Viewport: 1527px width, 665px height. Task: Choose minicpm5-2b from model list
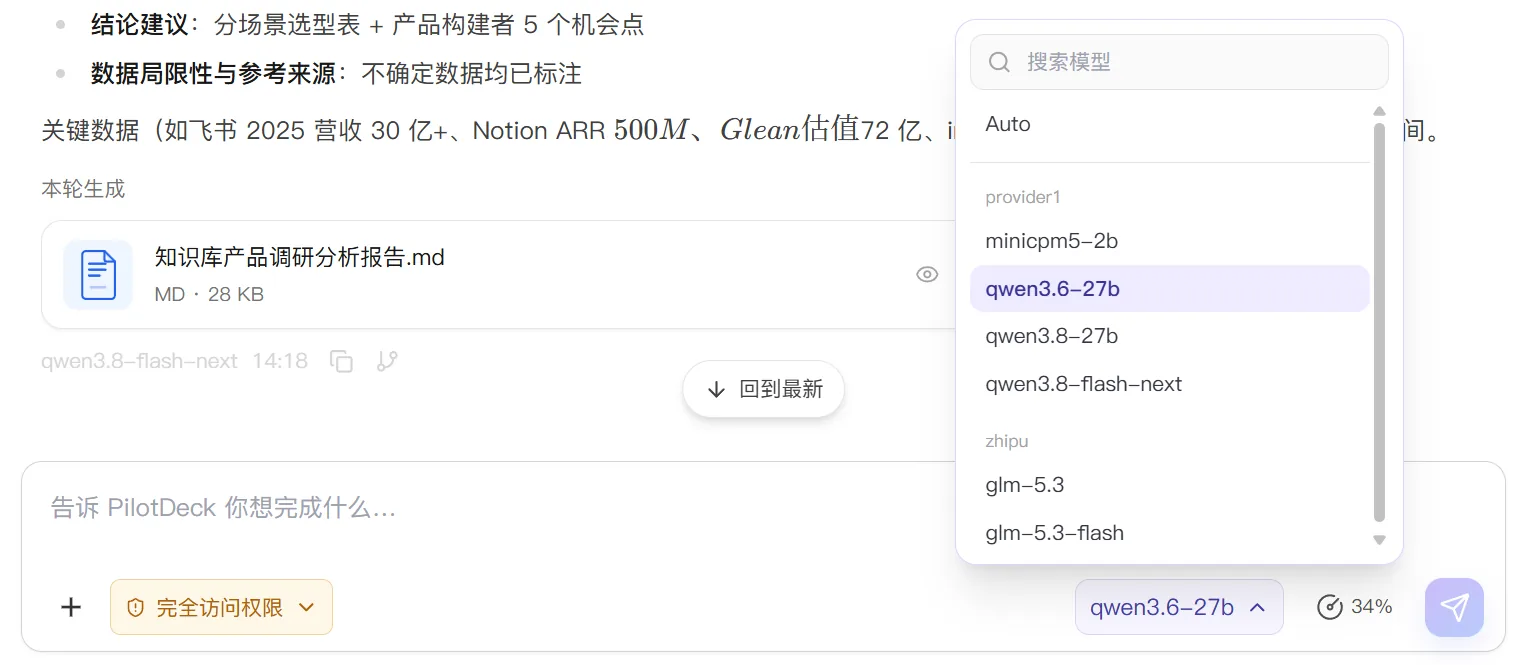[1169, 241]
